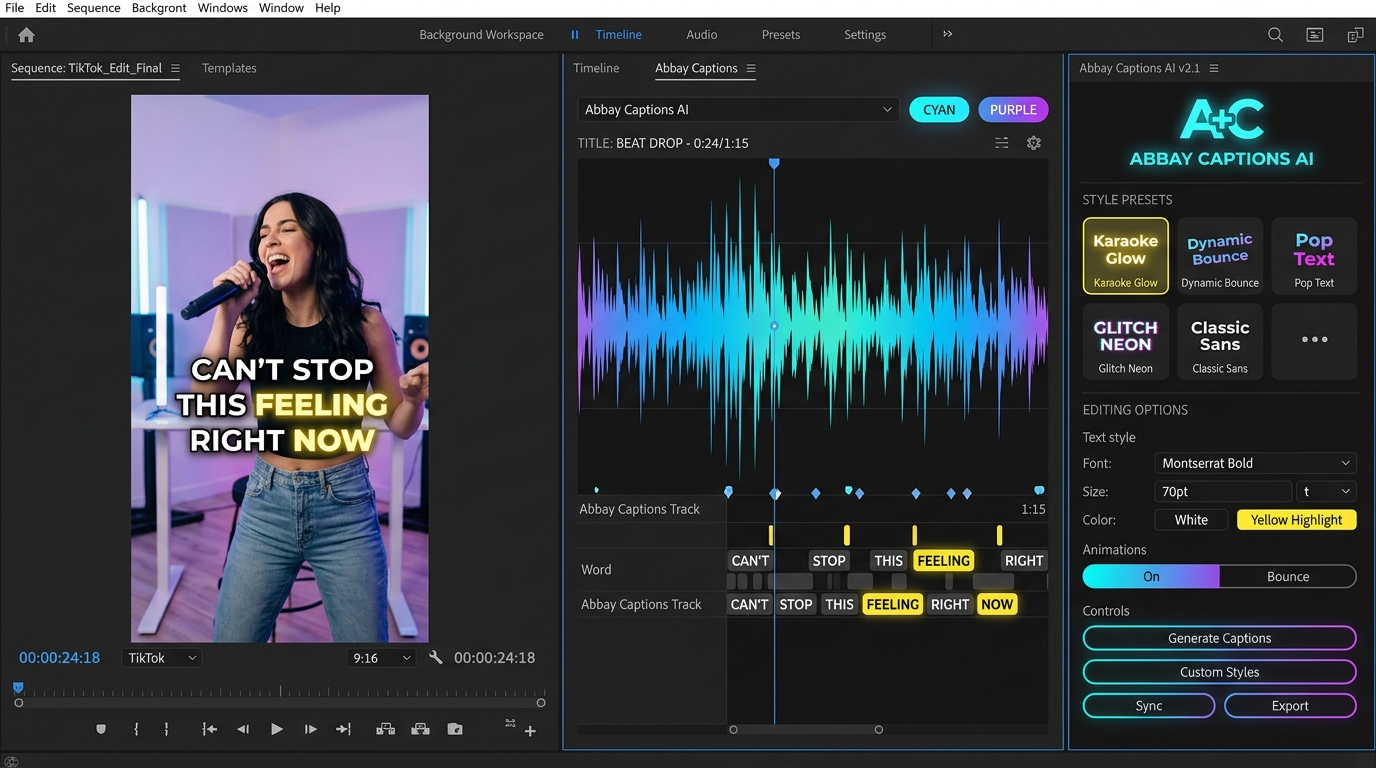Click the PURPLE color pill

[x=1013, y=110]
